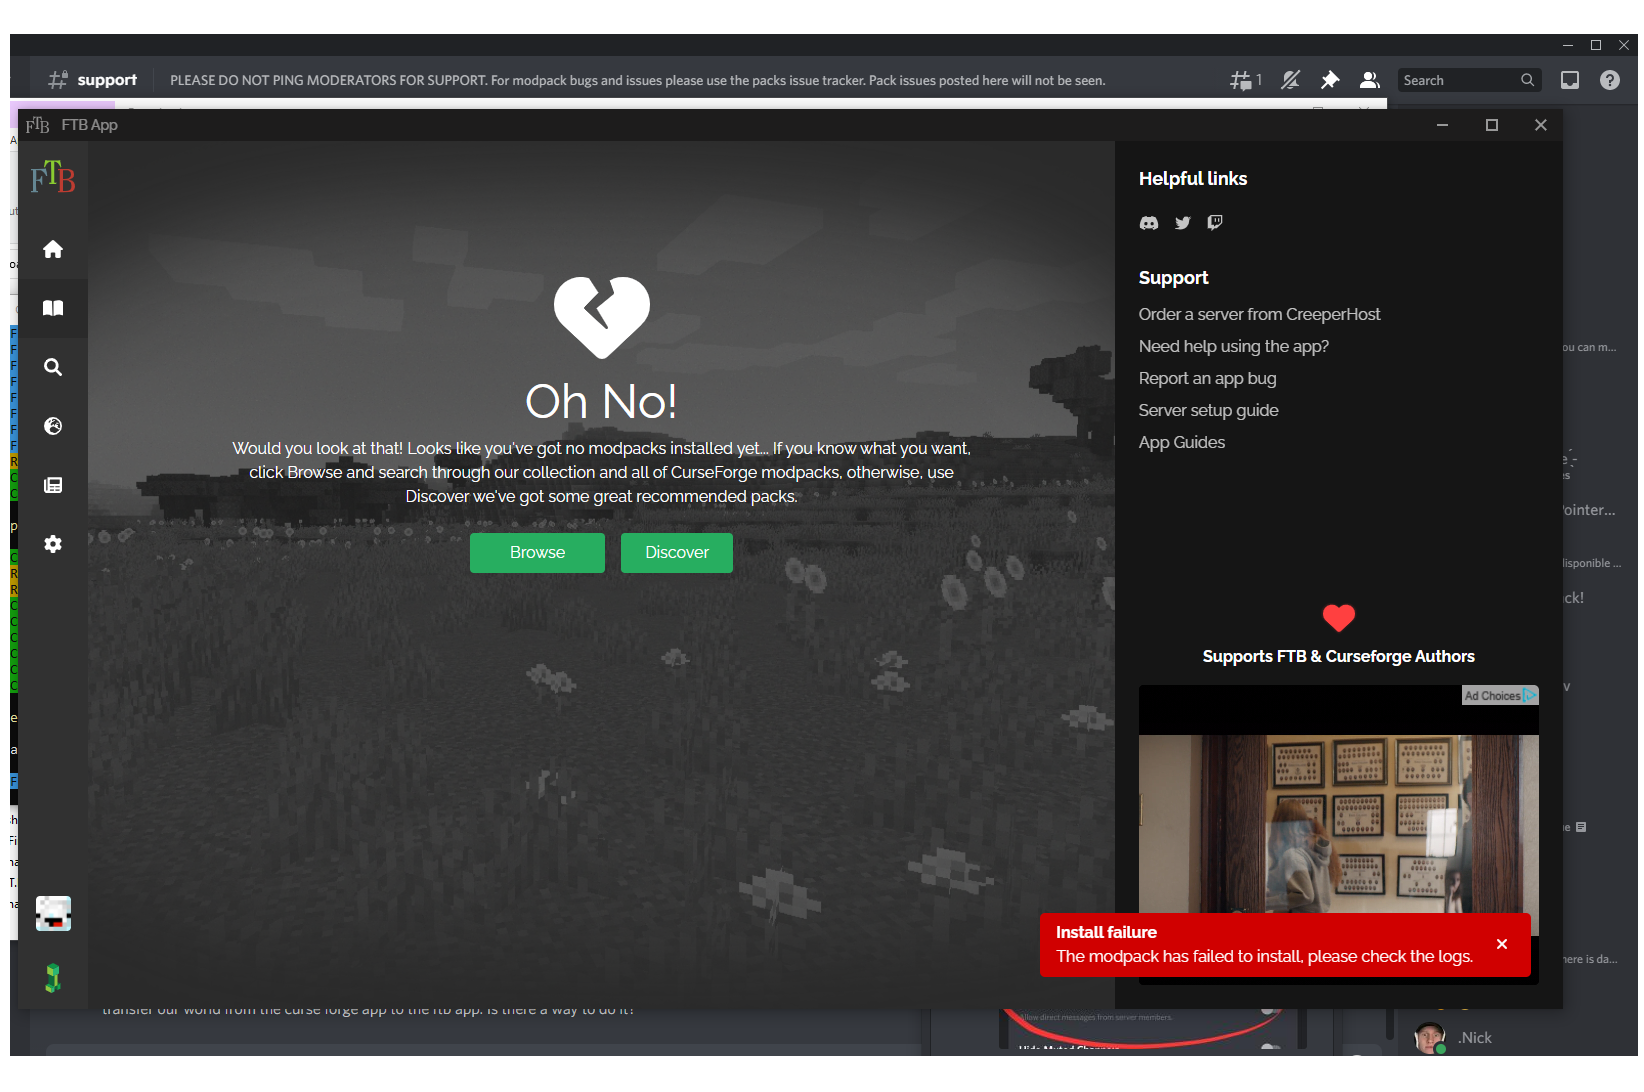The height and width of the screenshot is (1092, 1644).
Task: Open Report an app bug link
Action: 1207,378
